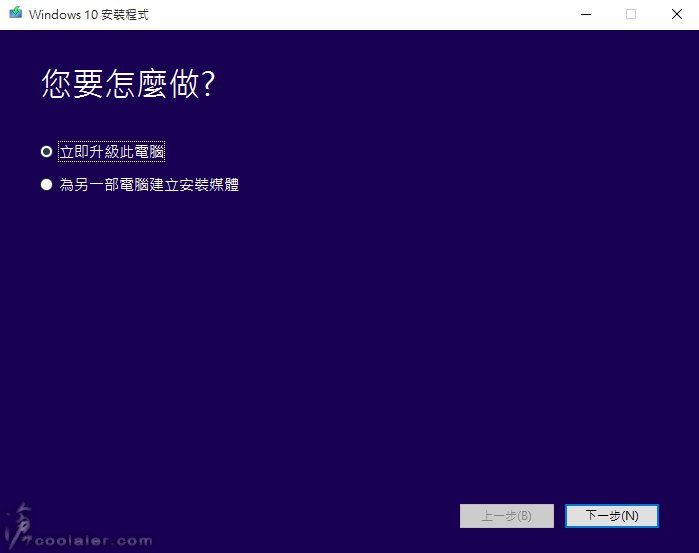
Task: Click blank purple space left of 上一步(B)
Action: pyautogui.click(x=300, y=516)
